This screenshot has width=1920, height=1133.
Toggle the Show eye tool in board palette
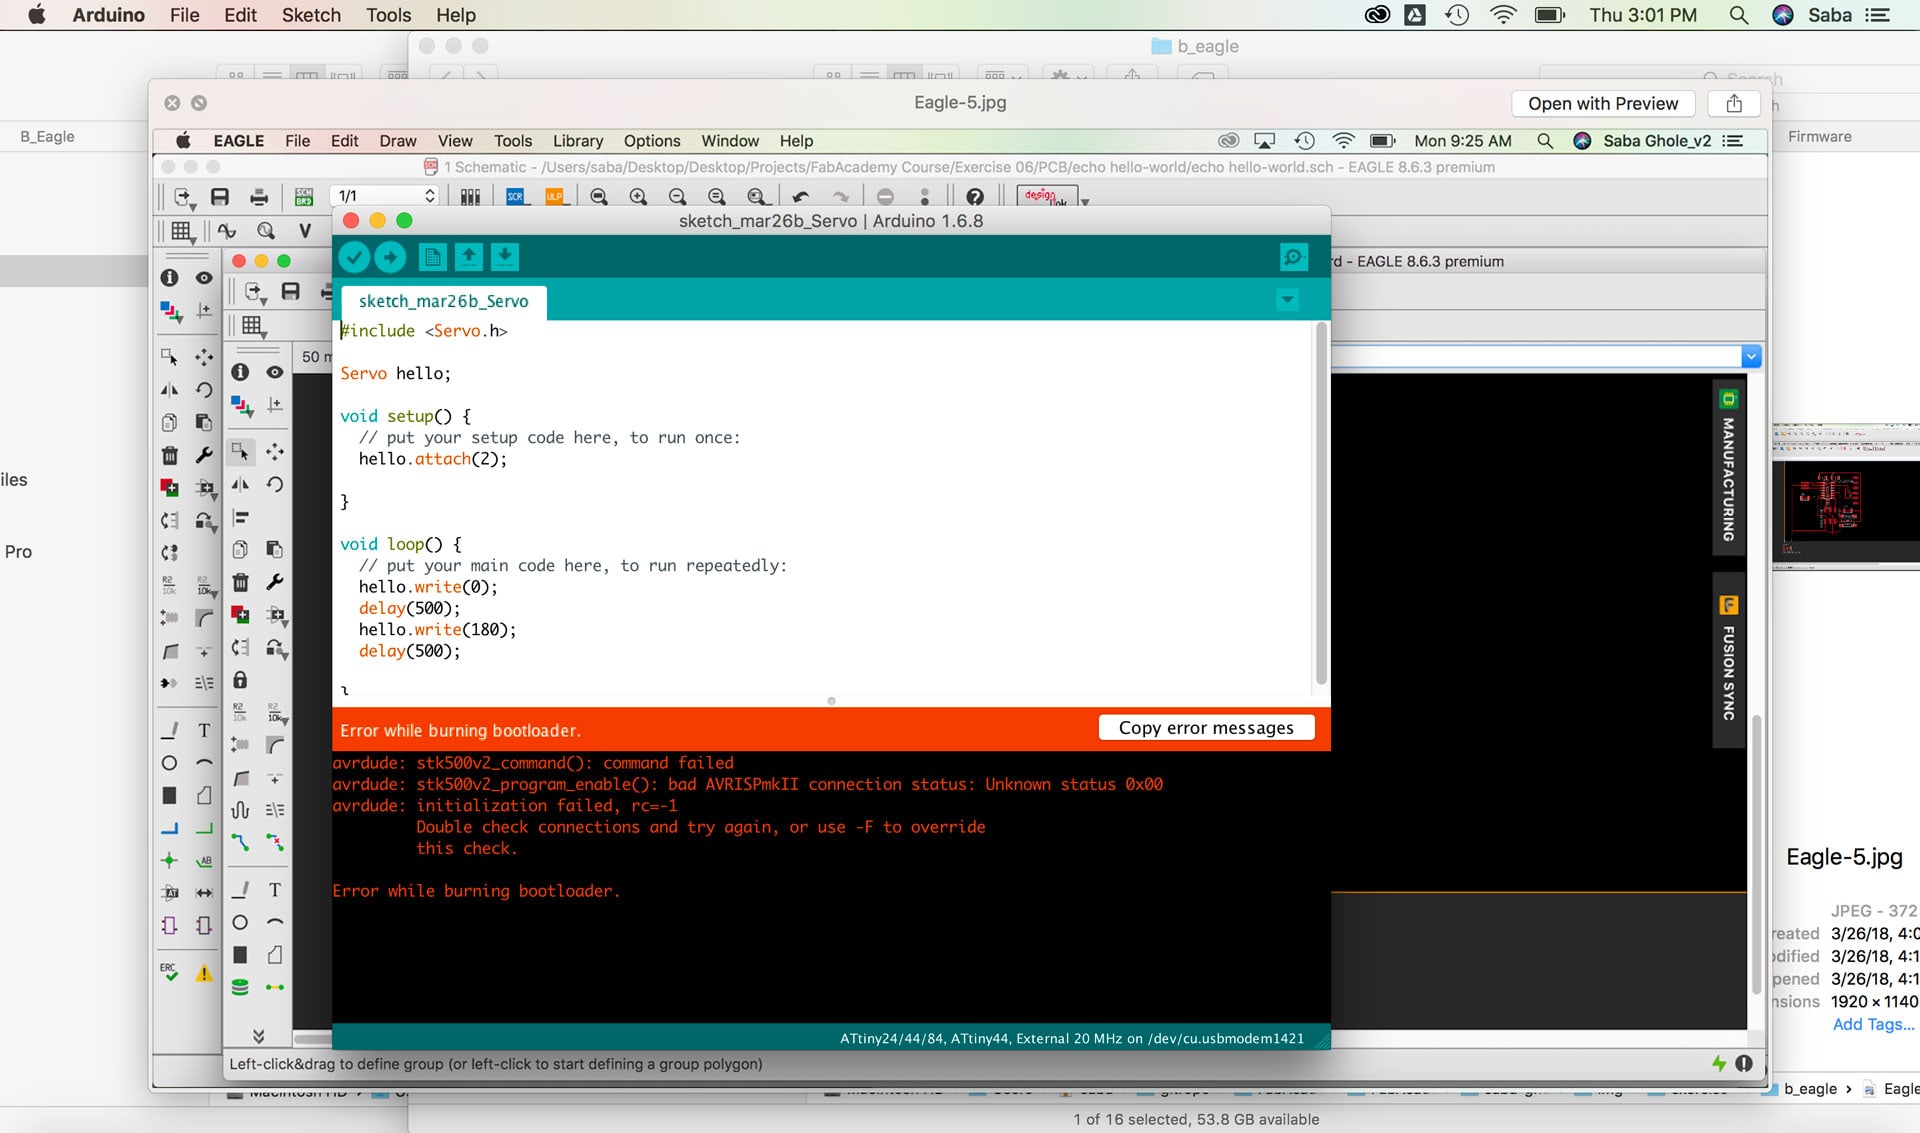pos(275,372)
